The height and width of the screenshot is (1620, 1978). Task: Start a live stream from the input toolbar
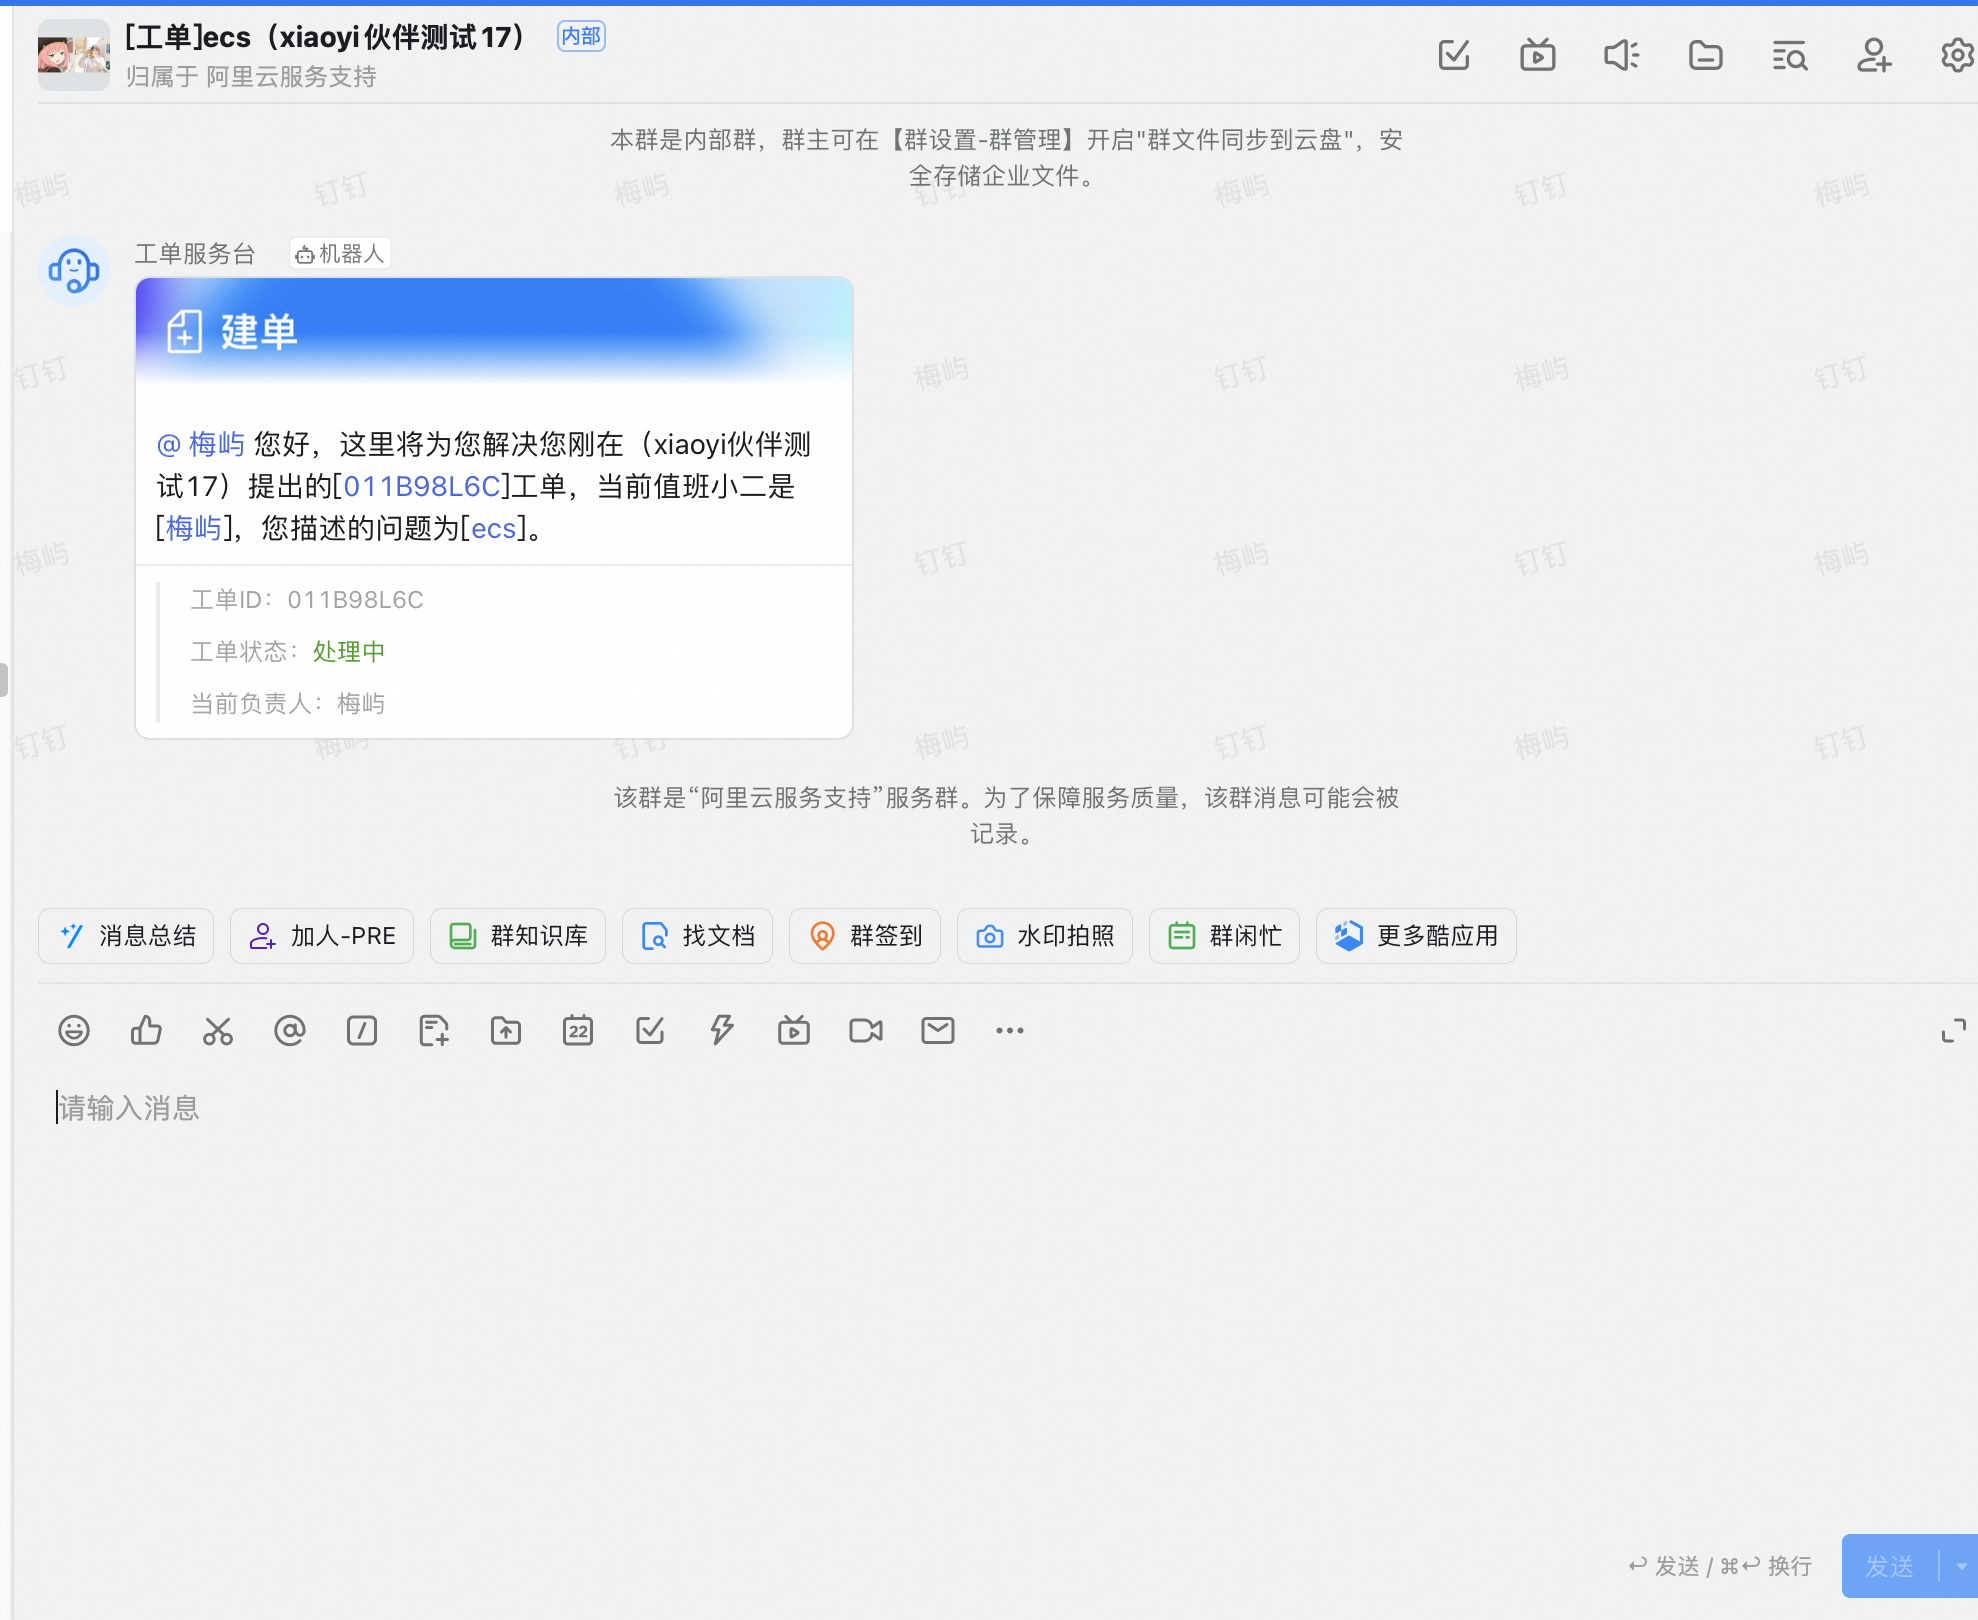tap(794, 1030)
